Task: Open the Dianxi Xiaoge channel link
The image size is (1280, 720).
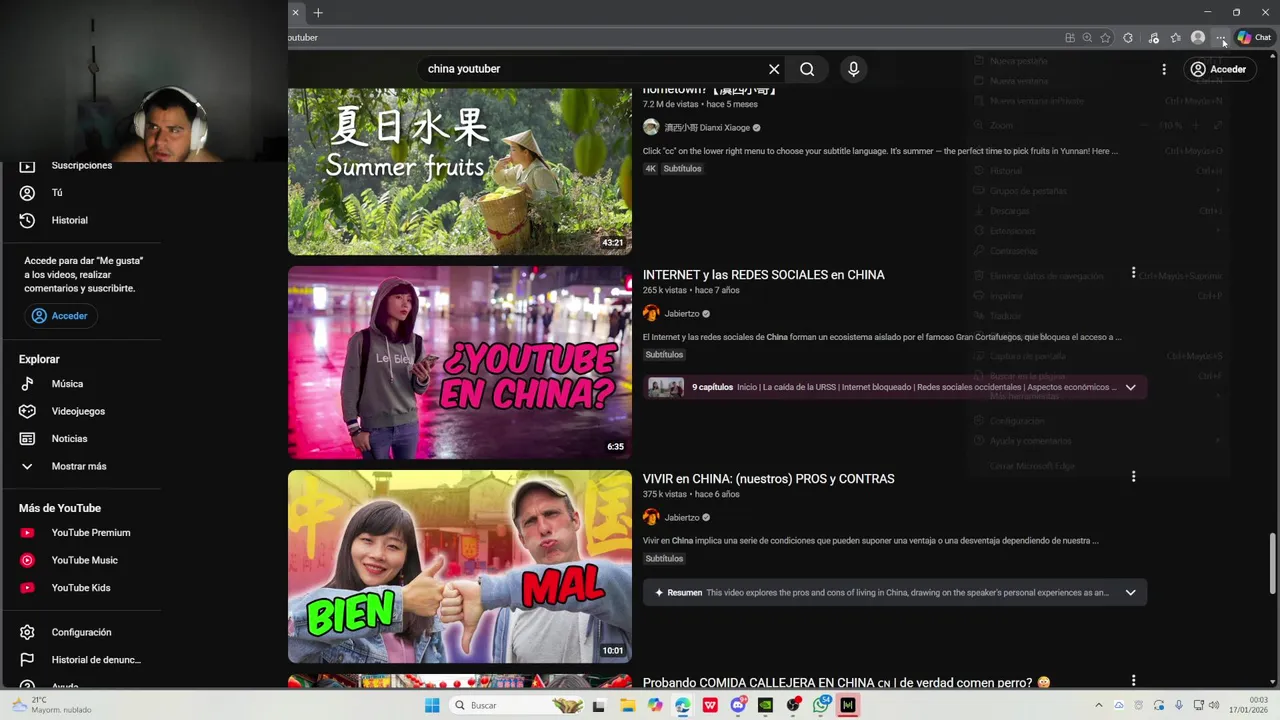Action: 706,128
